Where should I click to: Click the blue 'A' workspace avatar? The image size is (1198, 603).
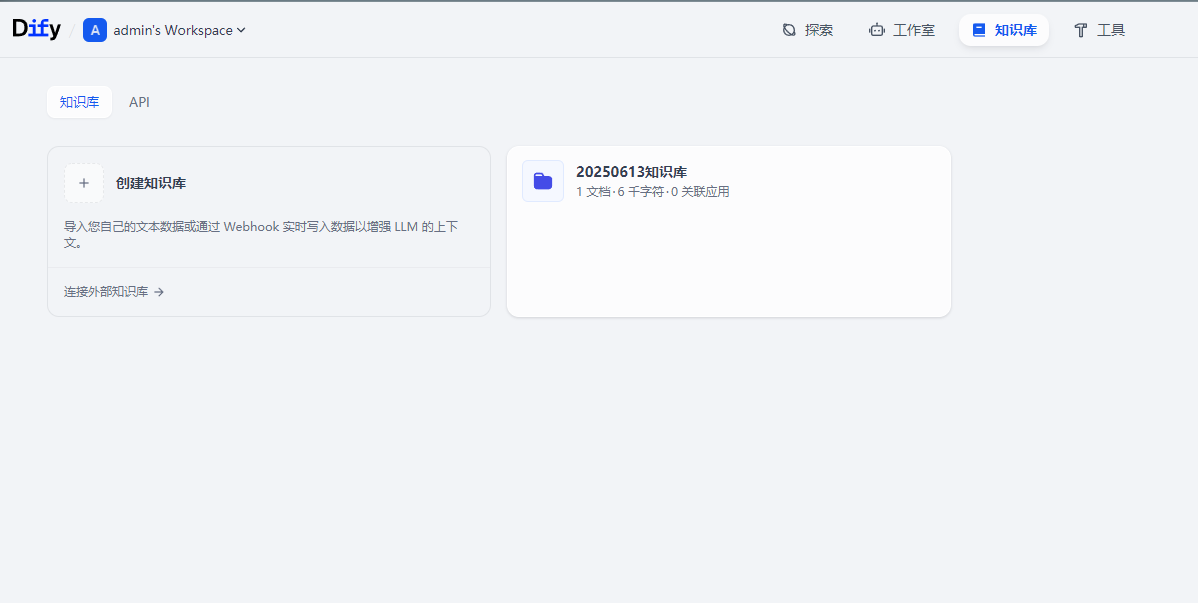(95, 30)
